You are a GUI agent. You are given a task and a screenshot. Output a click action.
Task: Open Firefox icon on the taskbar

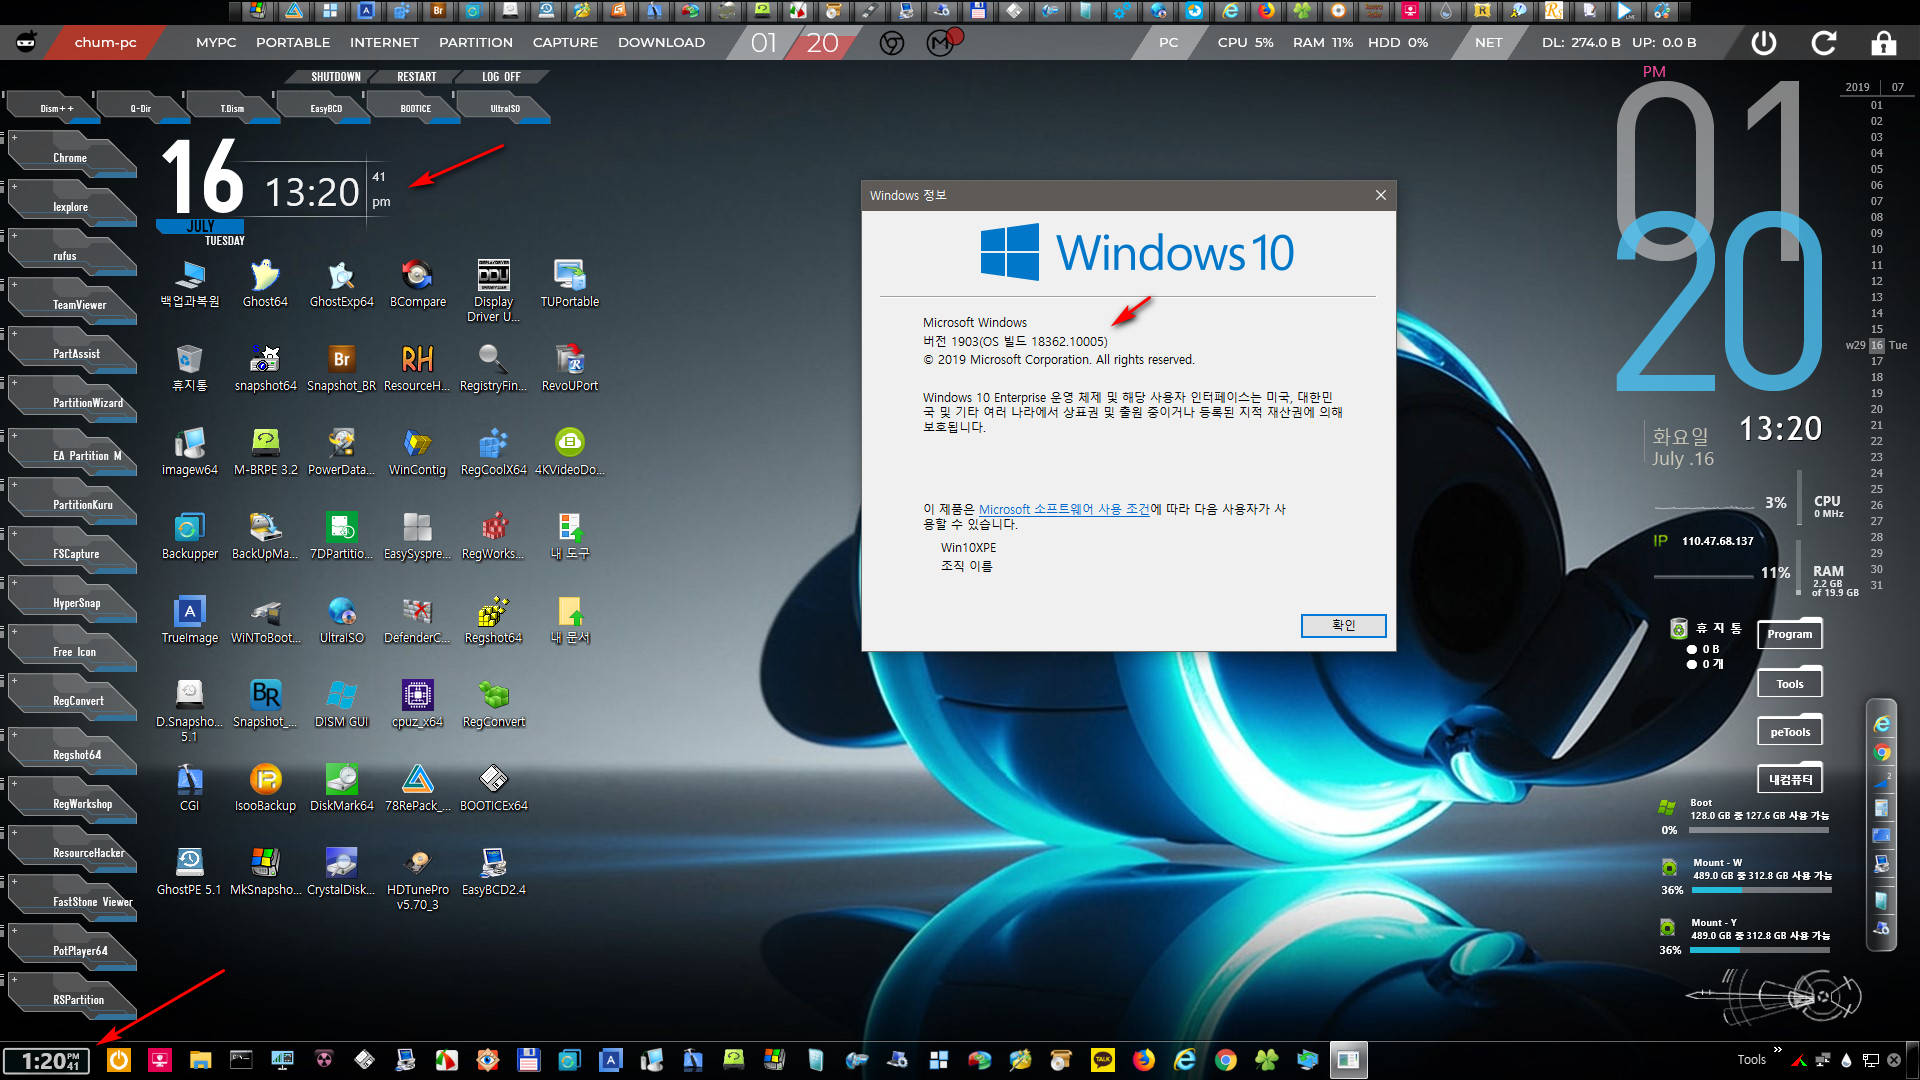click(x=1143, y=1060)
